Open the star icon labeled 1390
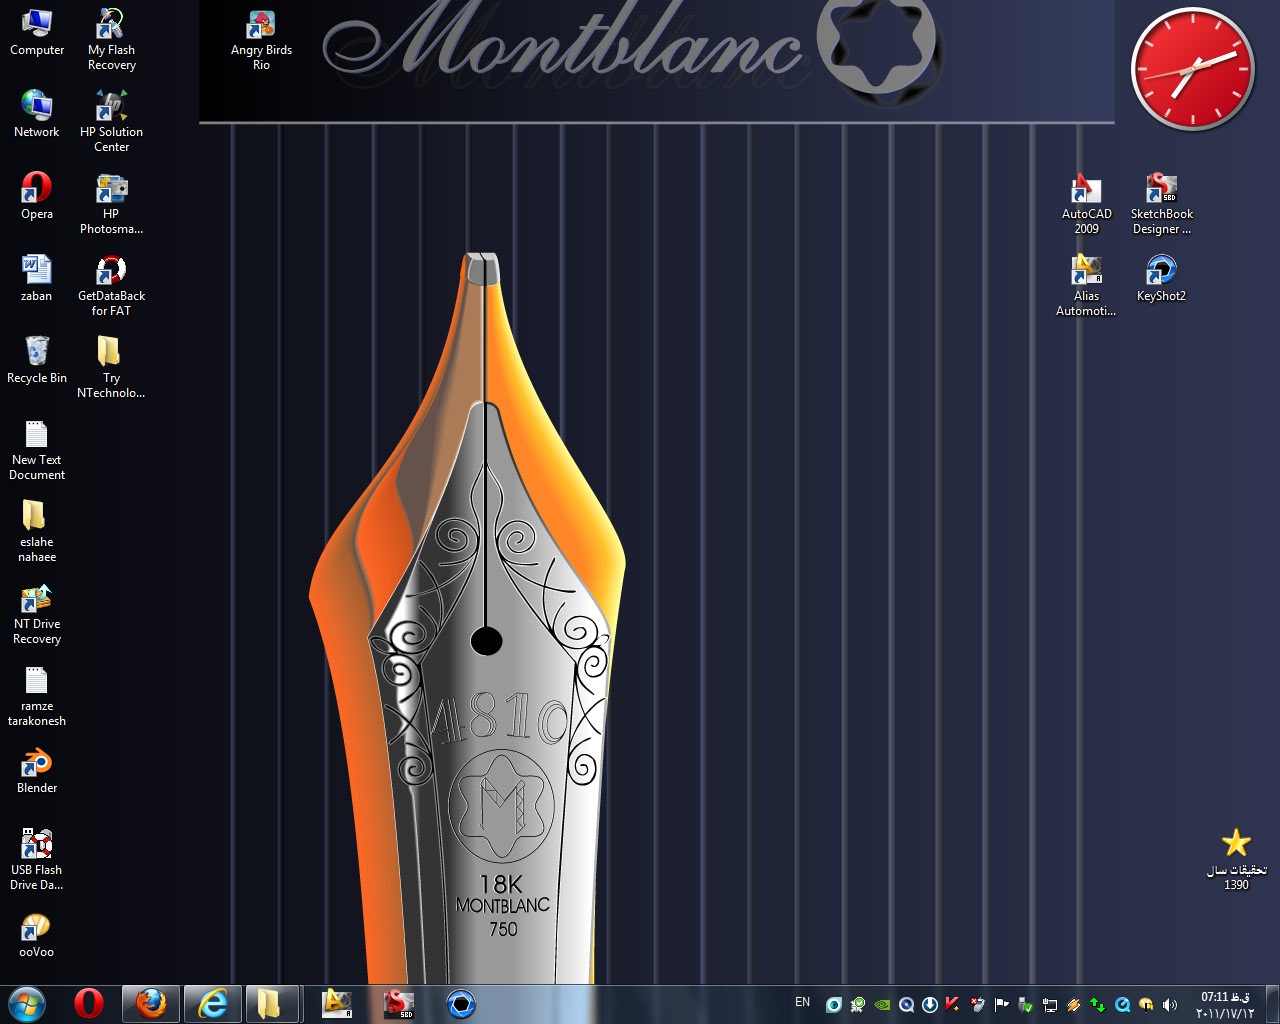Image resolution: width=1280 pixels, height=1024 pixels. (1237, 860)
